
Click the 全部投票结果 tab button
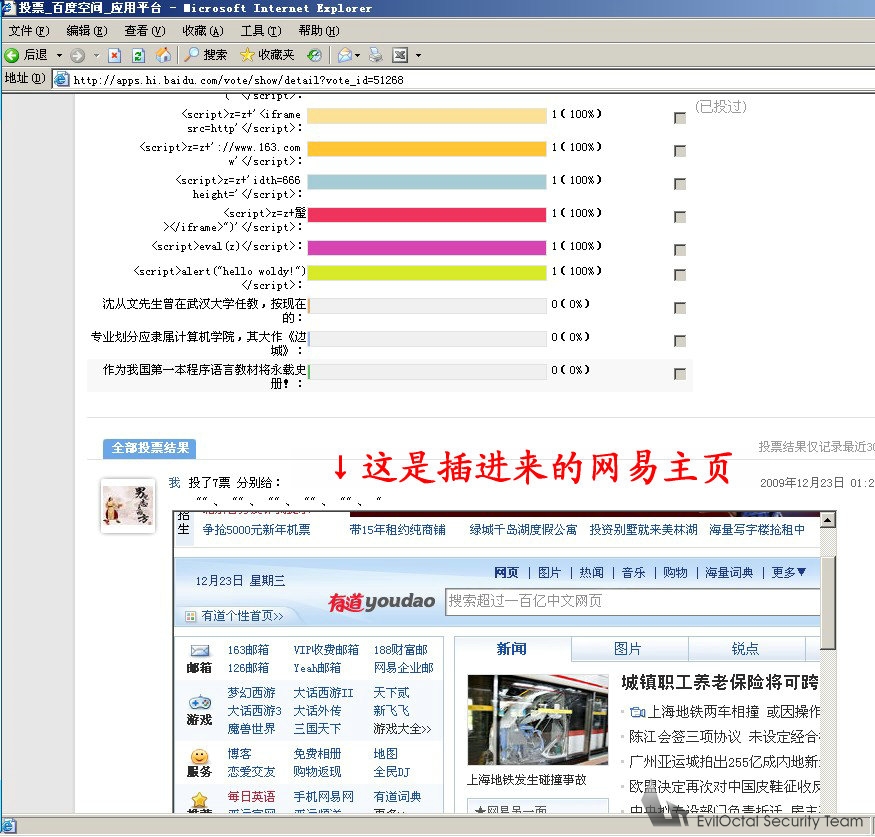pos(150,448)
